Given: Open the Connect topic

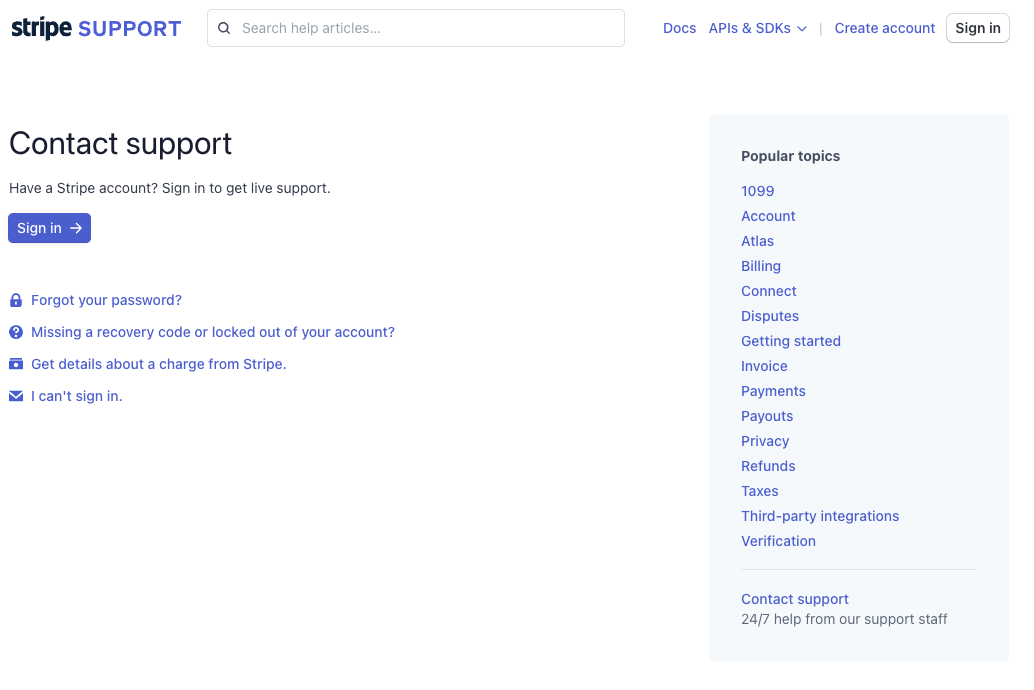Looking at the screenshot, I should click(769, 292).
